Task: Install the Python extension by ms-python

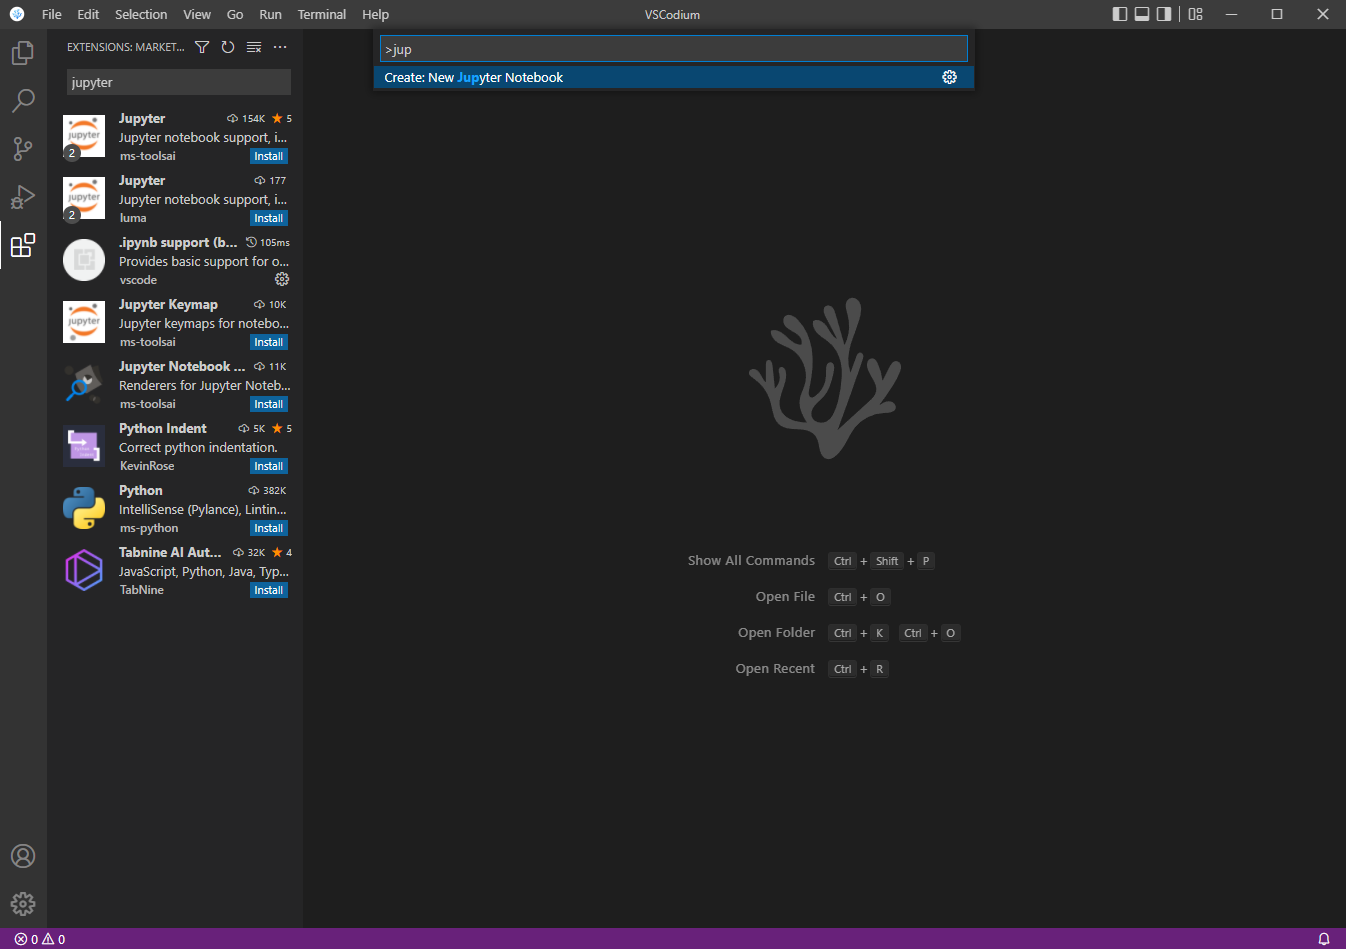Action: click(269, 528)
